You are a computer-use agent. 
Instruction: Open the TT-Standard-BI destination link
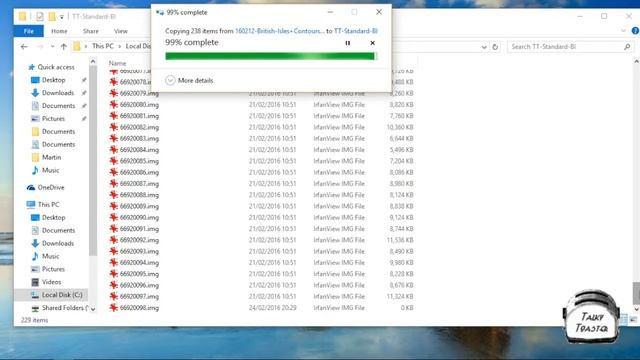356,31
